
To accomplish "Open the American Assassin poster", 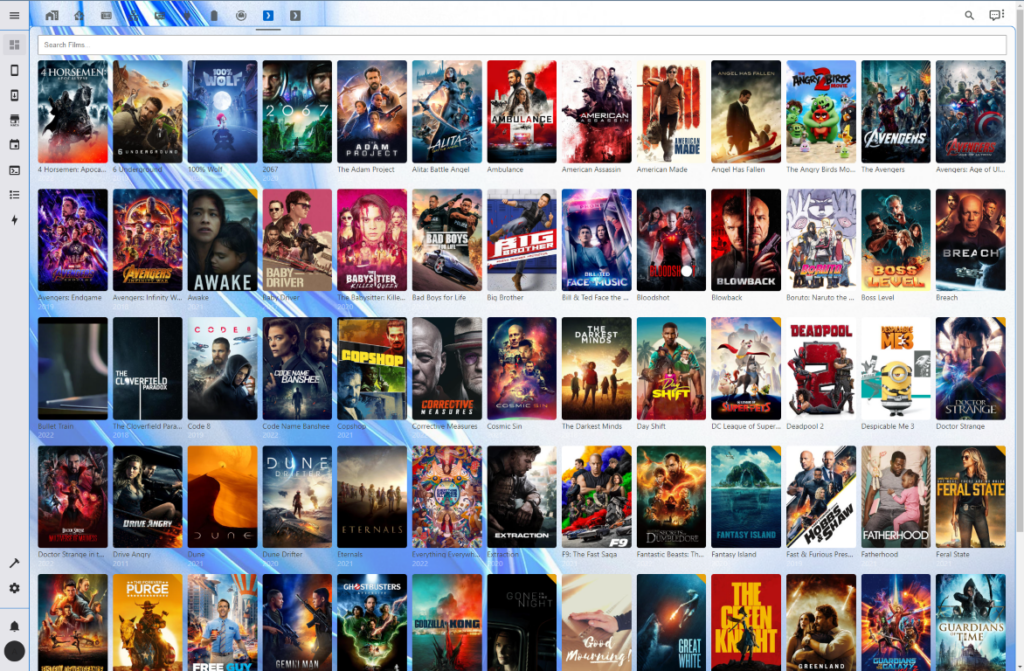I will pyautogui.click(x=596, y=112).
